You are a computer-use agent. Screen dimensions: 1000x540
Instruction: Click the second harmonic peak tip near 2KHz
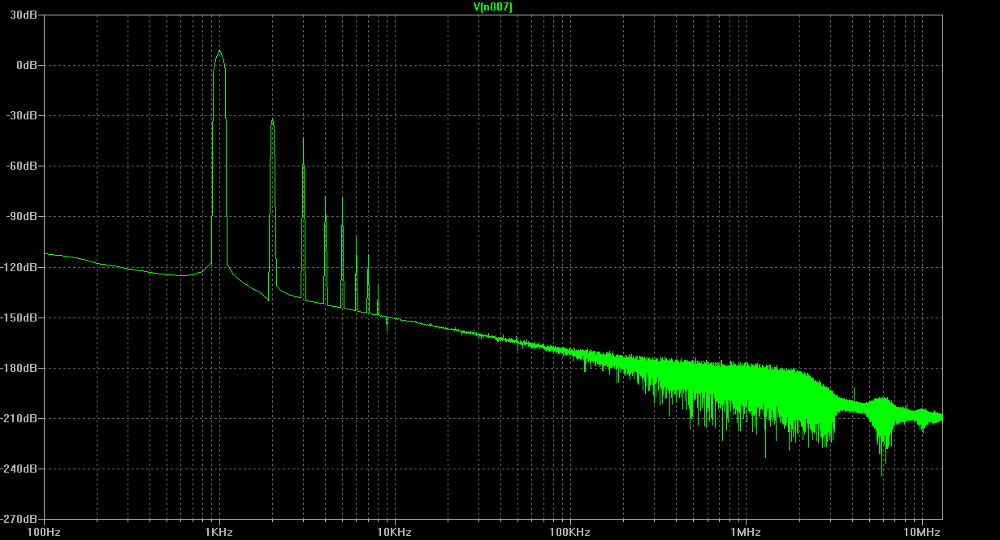point(272,119)
